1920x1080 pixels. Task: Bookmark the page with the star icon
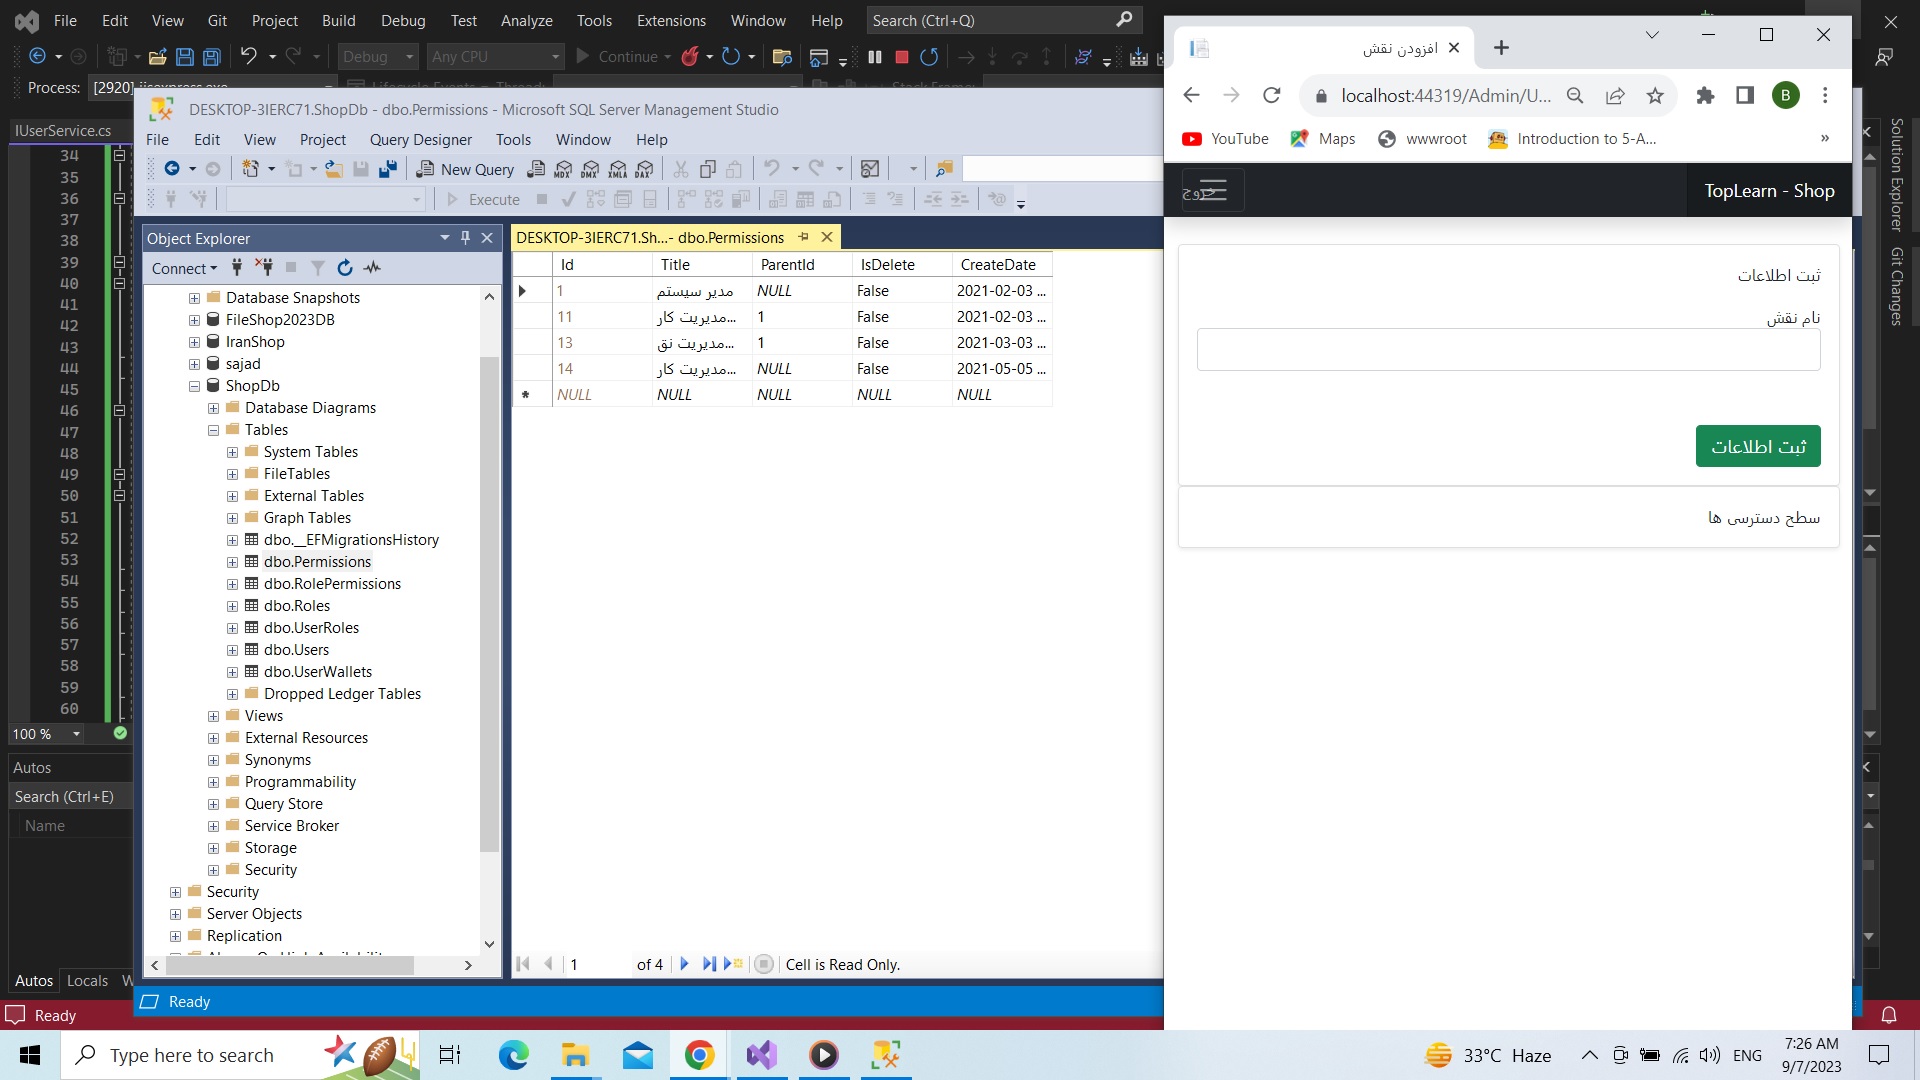pos(1655,96)
